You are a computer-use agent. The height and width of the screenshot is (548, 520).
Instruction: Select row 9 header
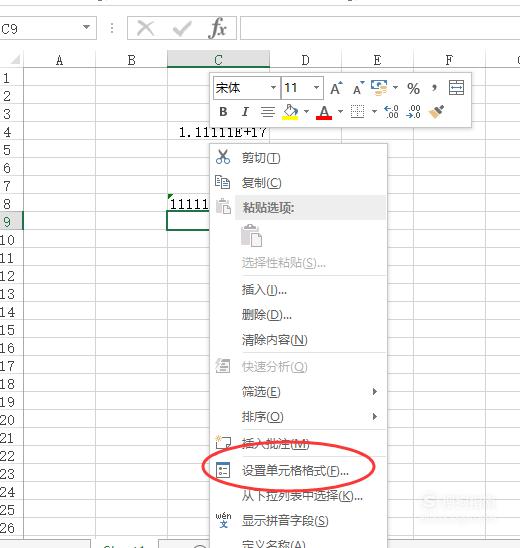(x=11, y=222)
